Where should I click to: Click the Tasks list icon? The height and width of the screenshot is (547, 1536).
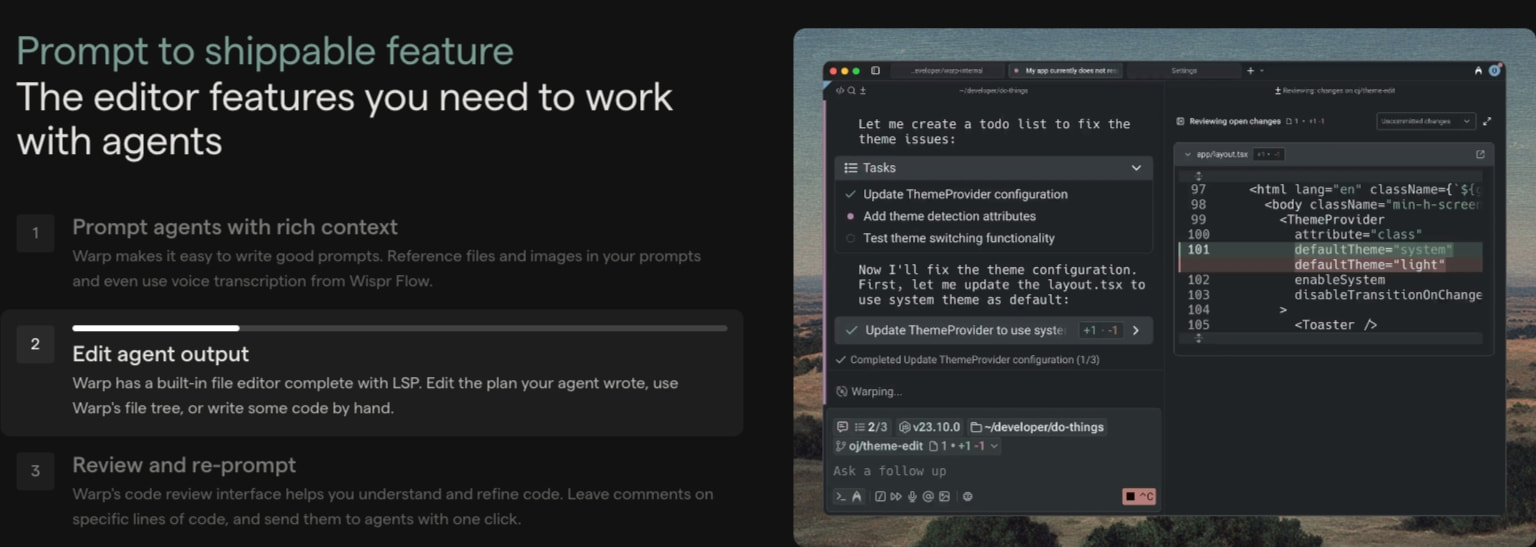[x=851, y=168]
